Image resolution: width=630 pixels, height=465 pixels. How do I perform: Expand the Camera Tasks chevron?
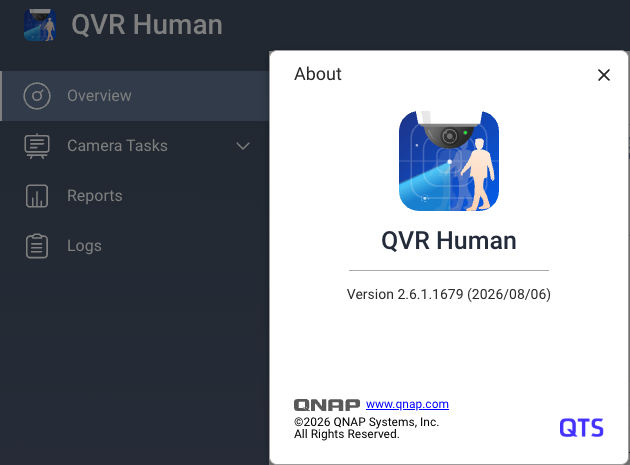[243, 146]
